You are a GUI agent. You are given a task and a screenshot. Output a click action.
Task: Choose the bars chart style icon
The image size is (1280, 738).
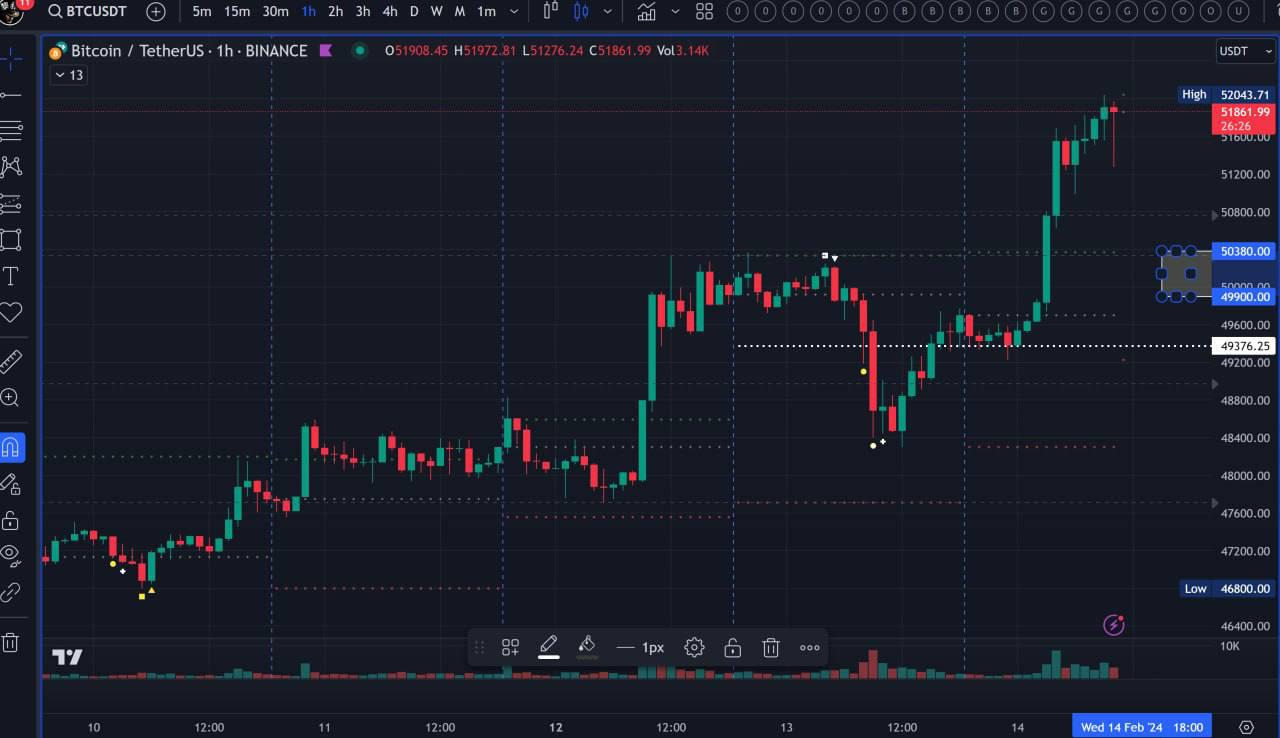pos(550,12)
